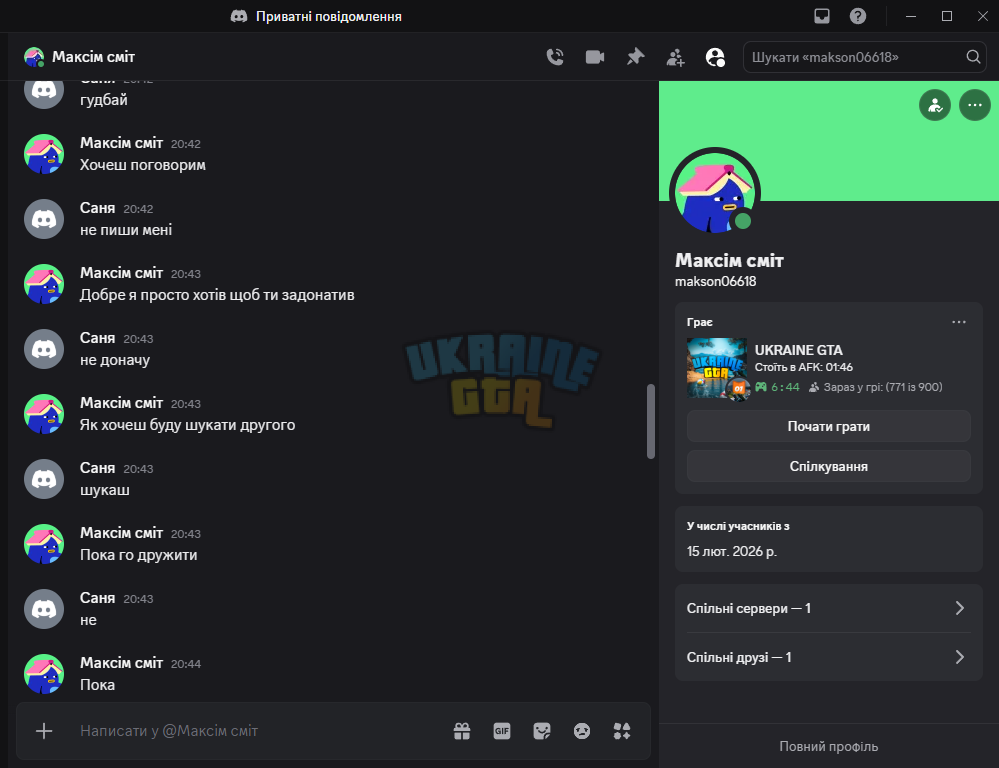Click Саня avatar beside 'шукаш'
Image resolution: width=999 pixels, height=768 pixels.
point(44,479)
